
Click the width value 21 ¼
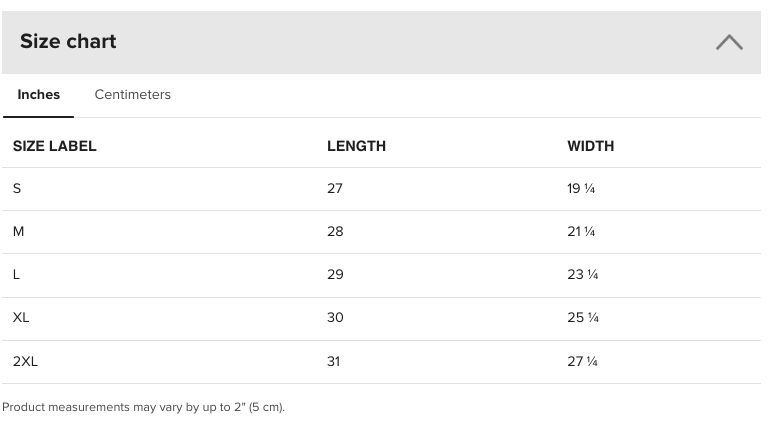tap(581, 232)
